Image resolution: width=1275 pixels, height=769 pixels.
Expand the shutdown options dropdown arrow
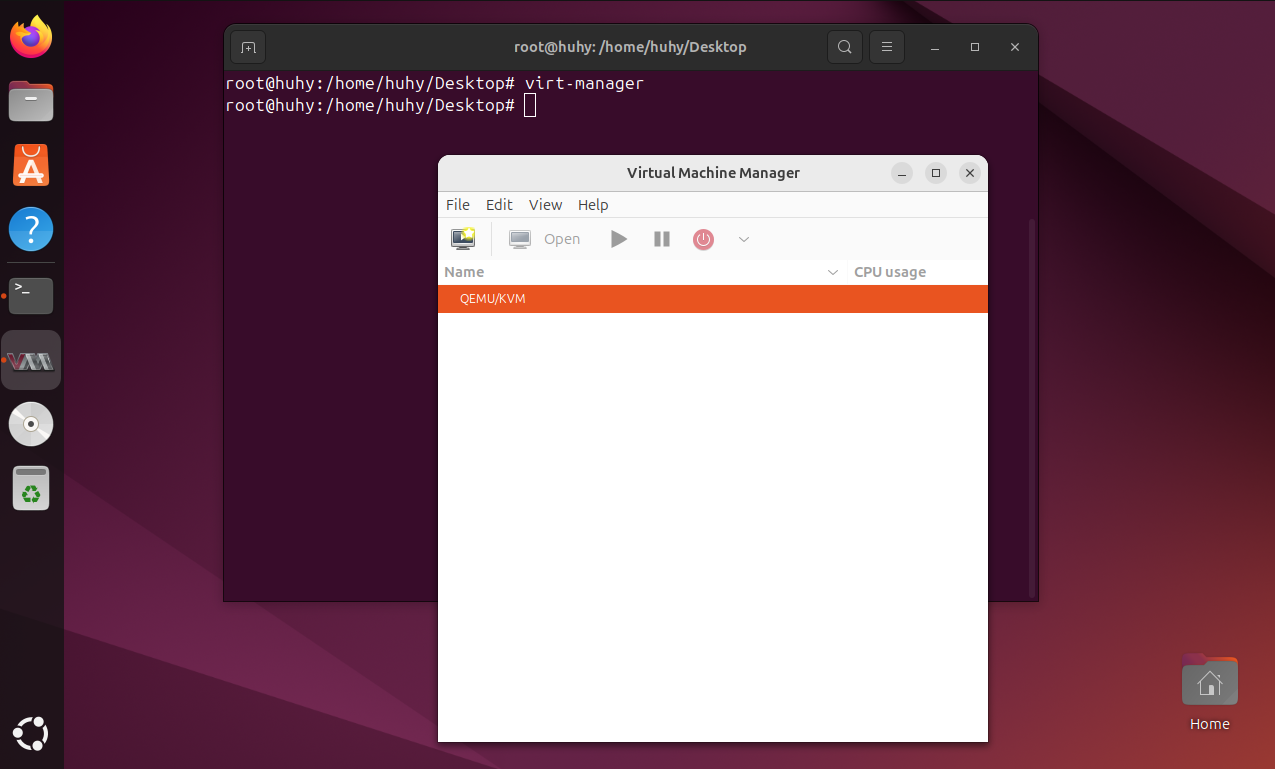(743, 239)
